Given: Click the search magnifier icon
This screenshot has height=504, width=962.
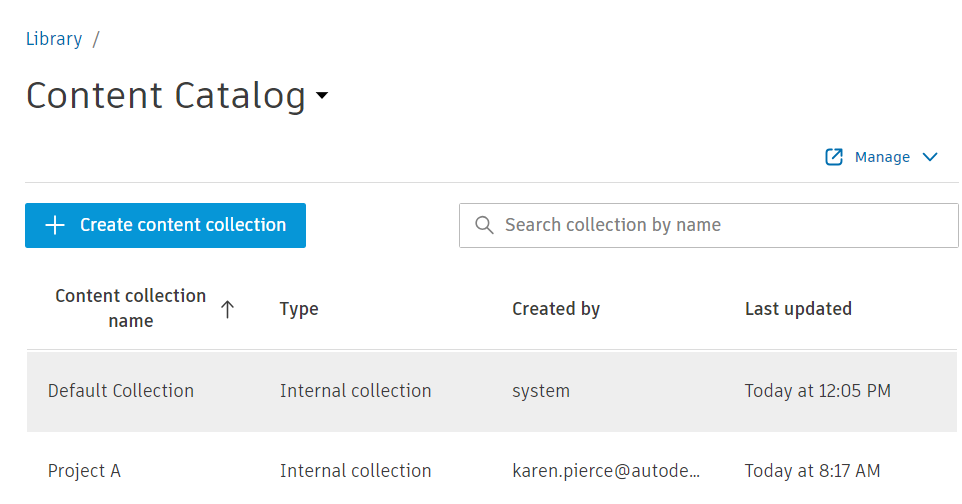Looking at the screenshot, I should pyautogui.click(x=484, y=225).
